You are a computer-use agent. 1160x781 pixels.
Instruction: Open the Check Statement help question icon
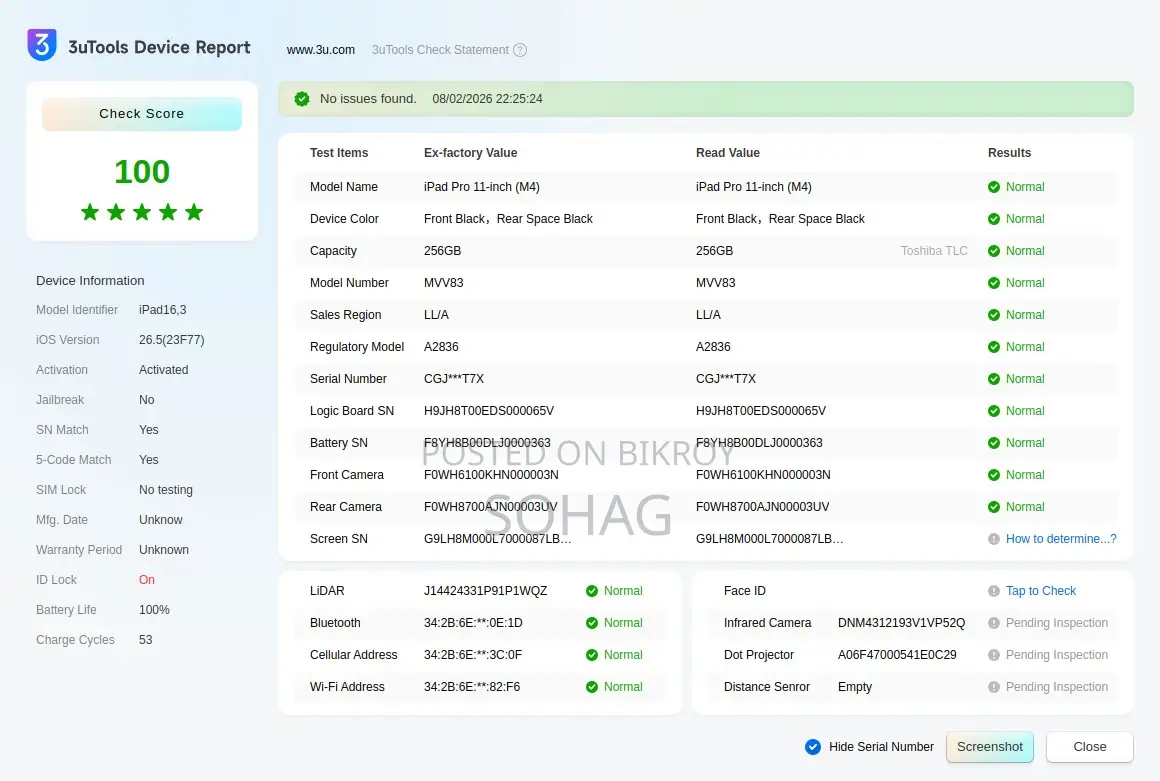520,50
